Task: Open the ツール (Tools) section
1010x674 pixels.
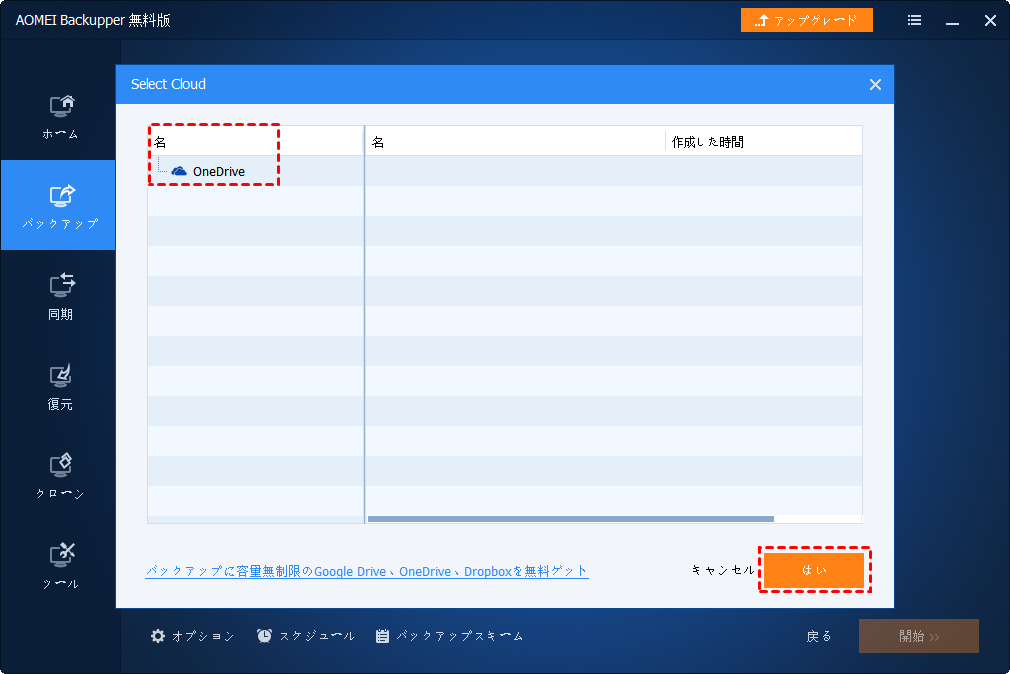Action: pos(60,566)
